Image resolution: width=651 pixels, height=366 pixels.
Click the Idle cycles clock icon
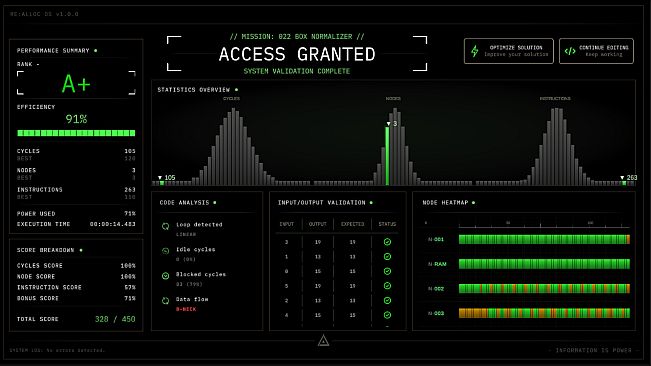(x=165, y=251)
